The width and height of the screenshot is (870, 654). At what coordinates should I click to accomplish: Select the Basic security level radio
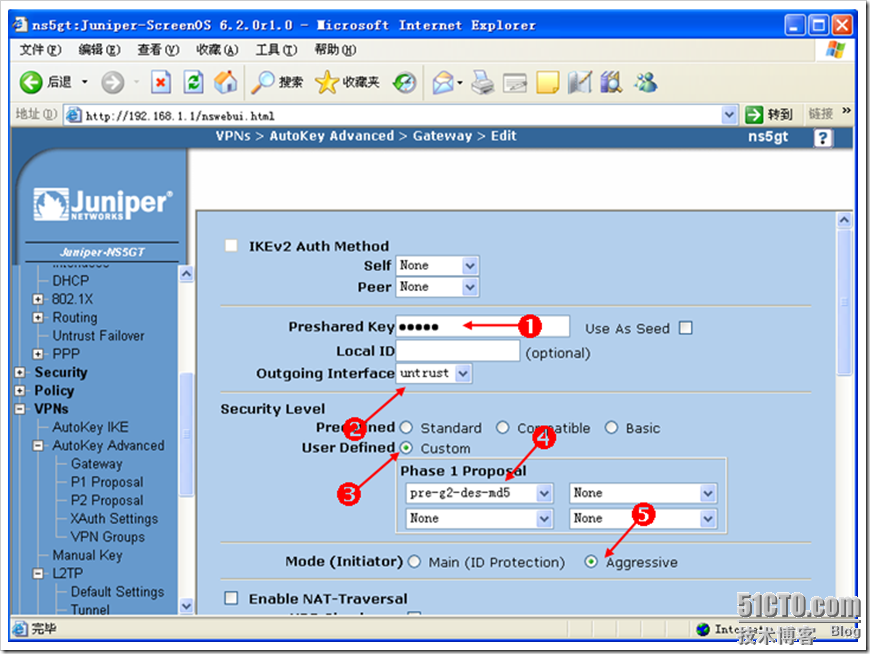611,428
